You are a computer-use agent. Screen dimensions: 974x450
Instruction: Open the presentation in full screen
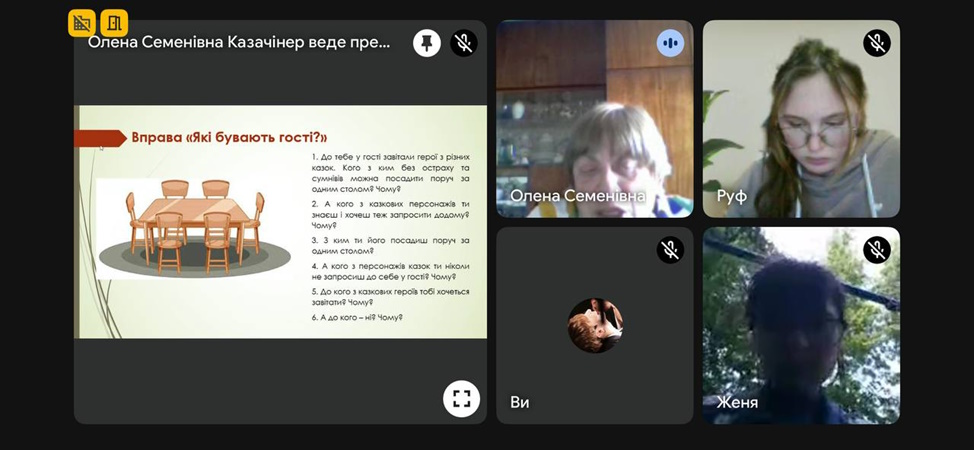pos(462,398)
